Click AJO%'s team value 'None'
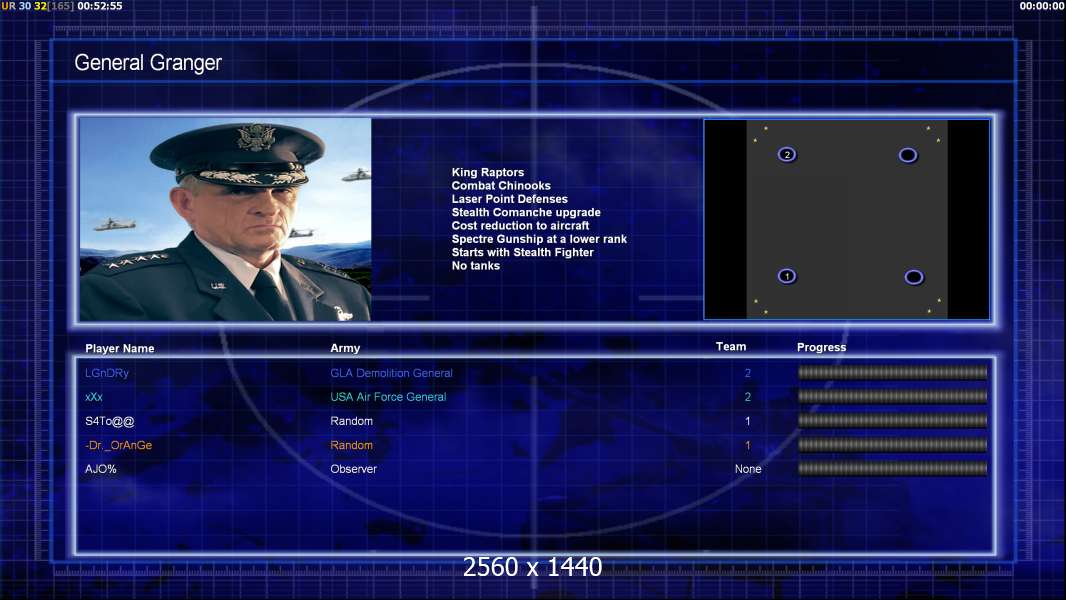 [748, 469]
